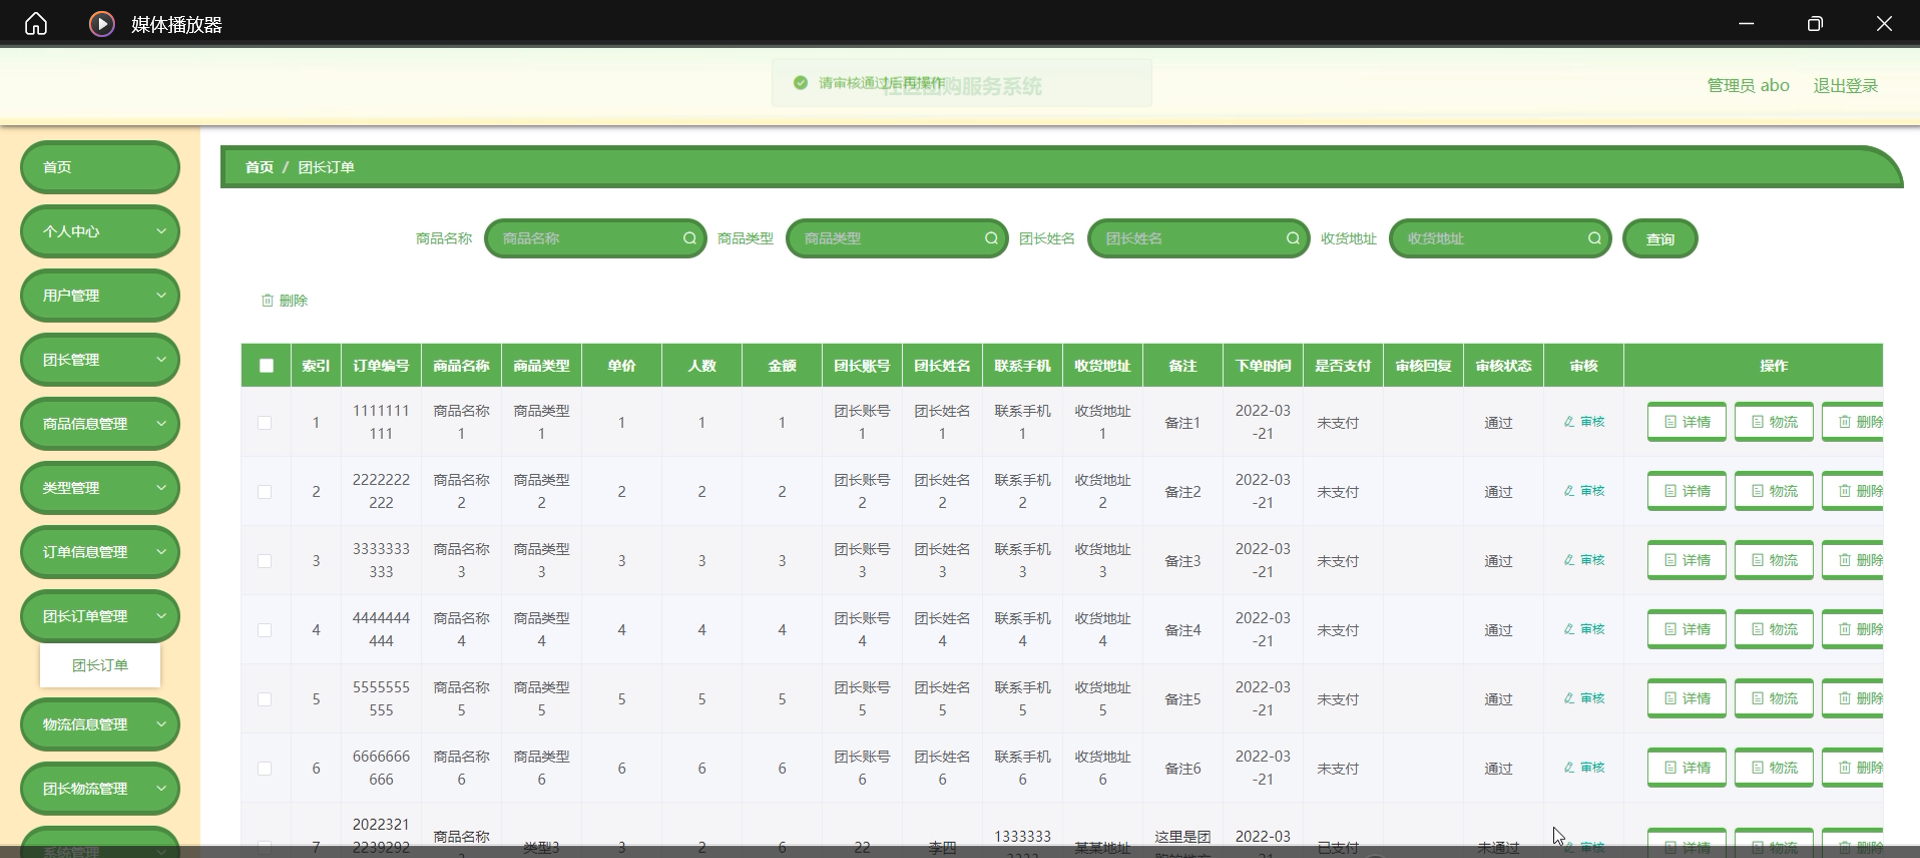Open 详情 for order 3333333333

1687,560
